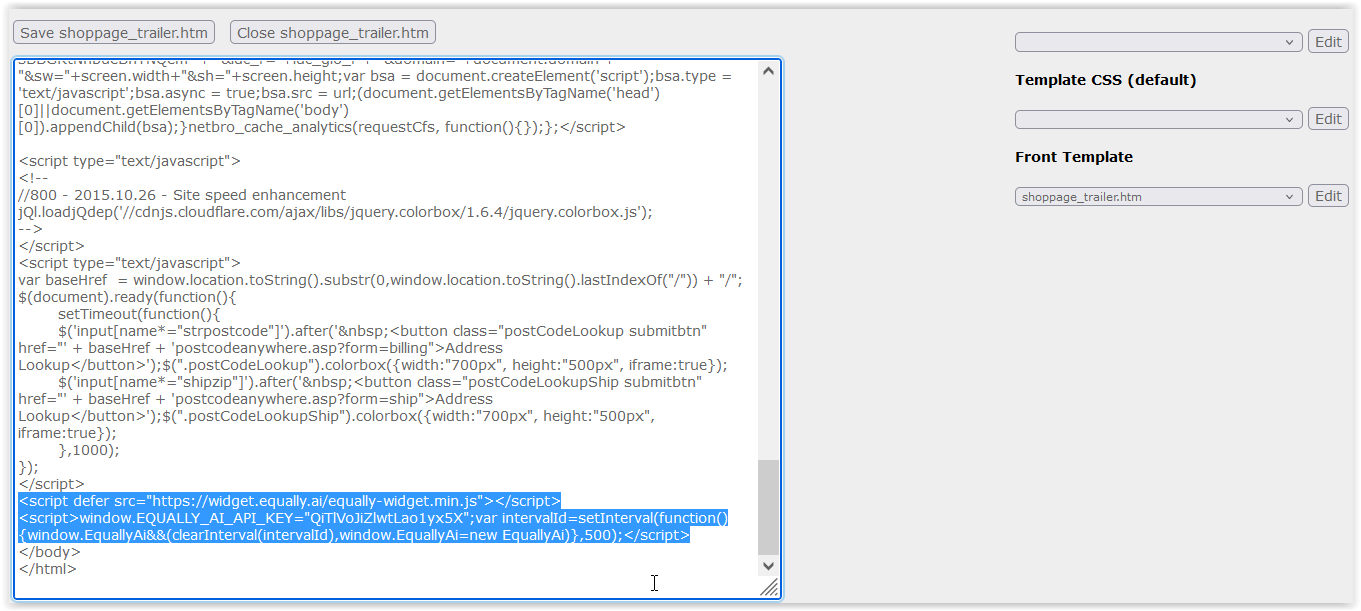Click the "-->" comment closing line

pos(30,229)
